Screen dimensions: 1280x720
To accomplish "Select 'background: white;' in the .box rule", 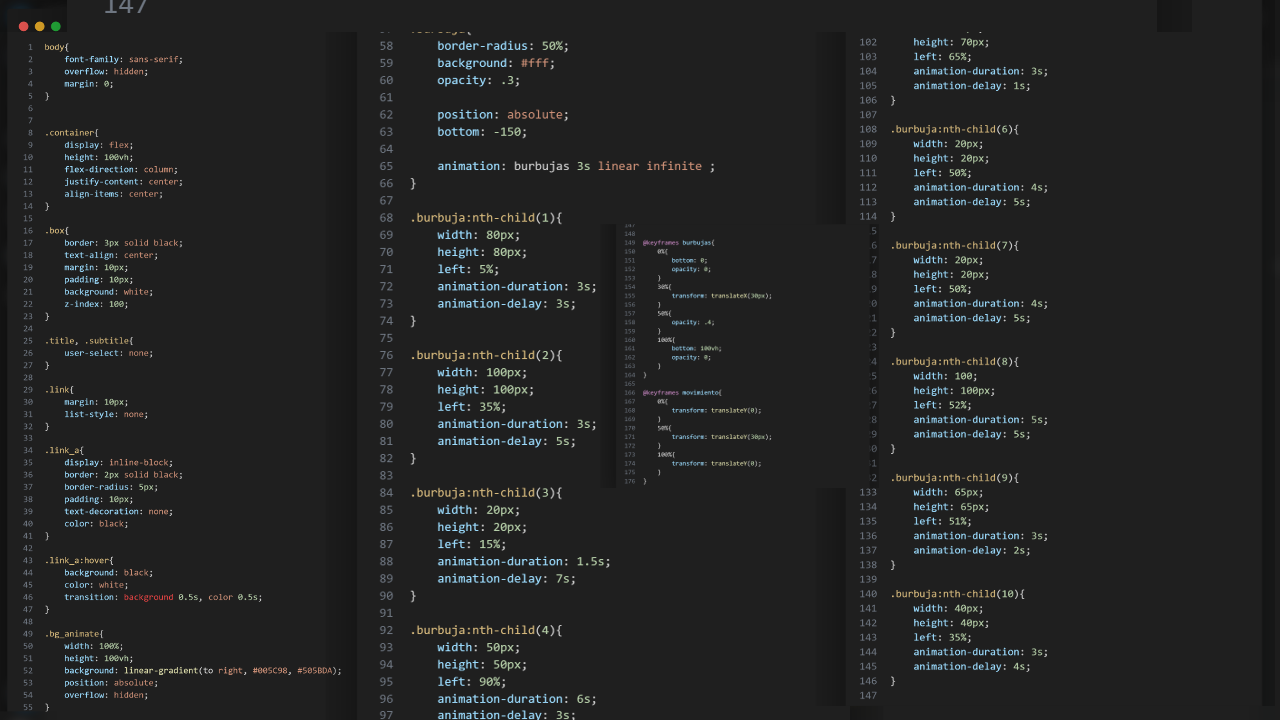I will point(108,291).
